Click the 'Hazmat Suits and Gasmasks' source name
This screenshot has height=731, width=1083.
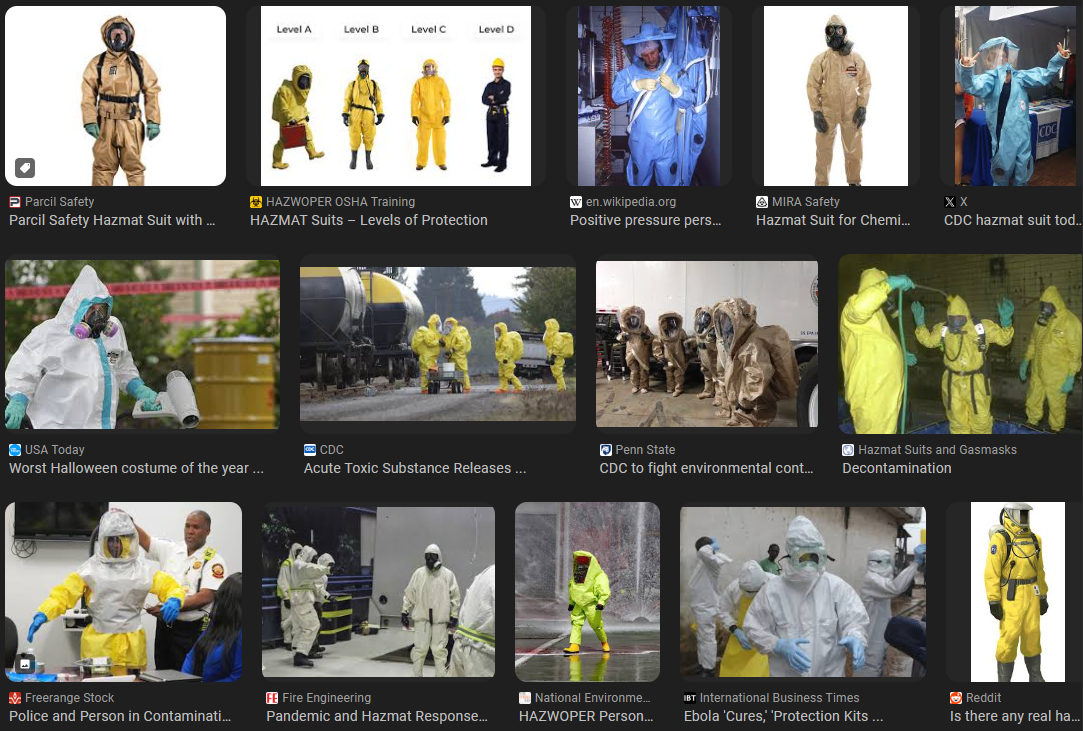coord(937,450)
